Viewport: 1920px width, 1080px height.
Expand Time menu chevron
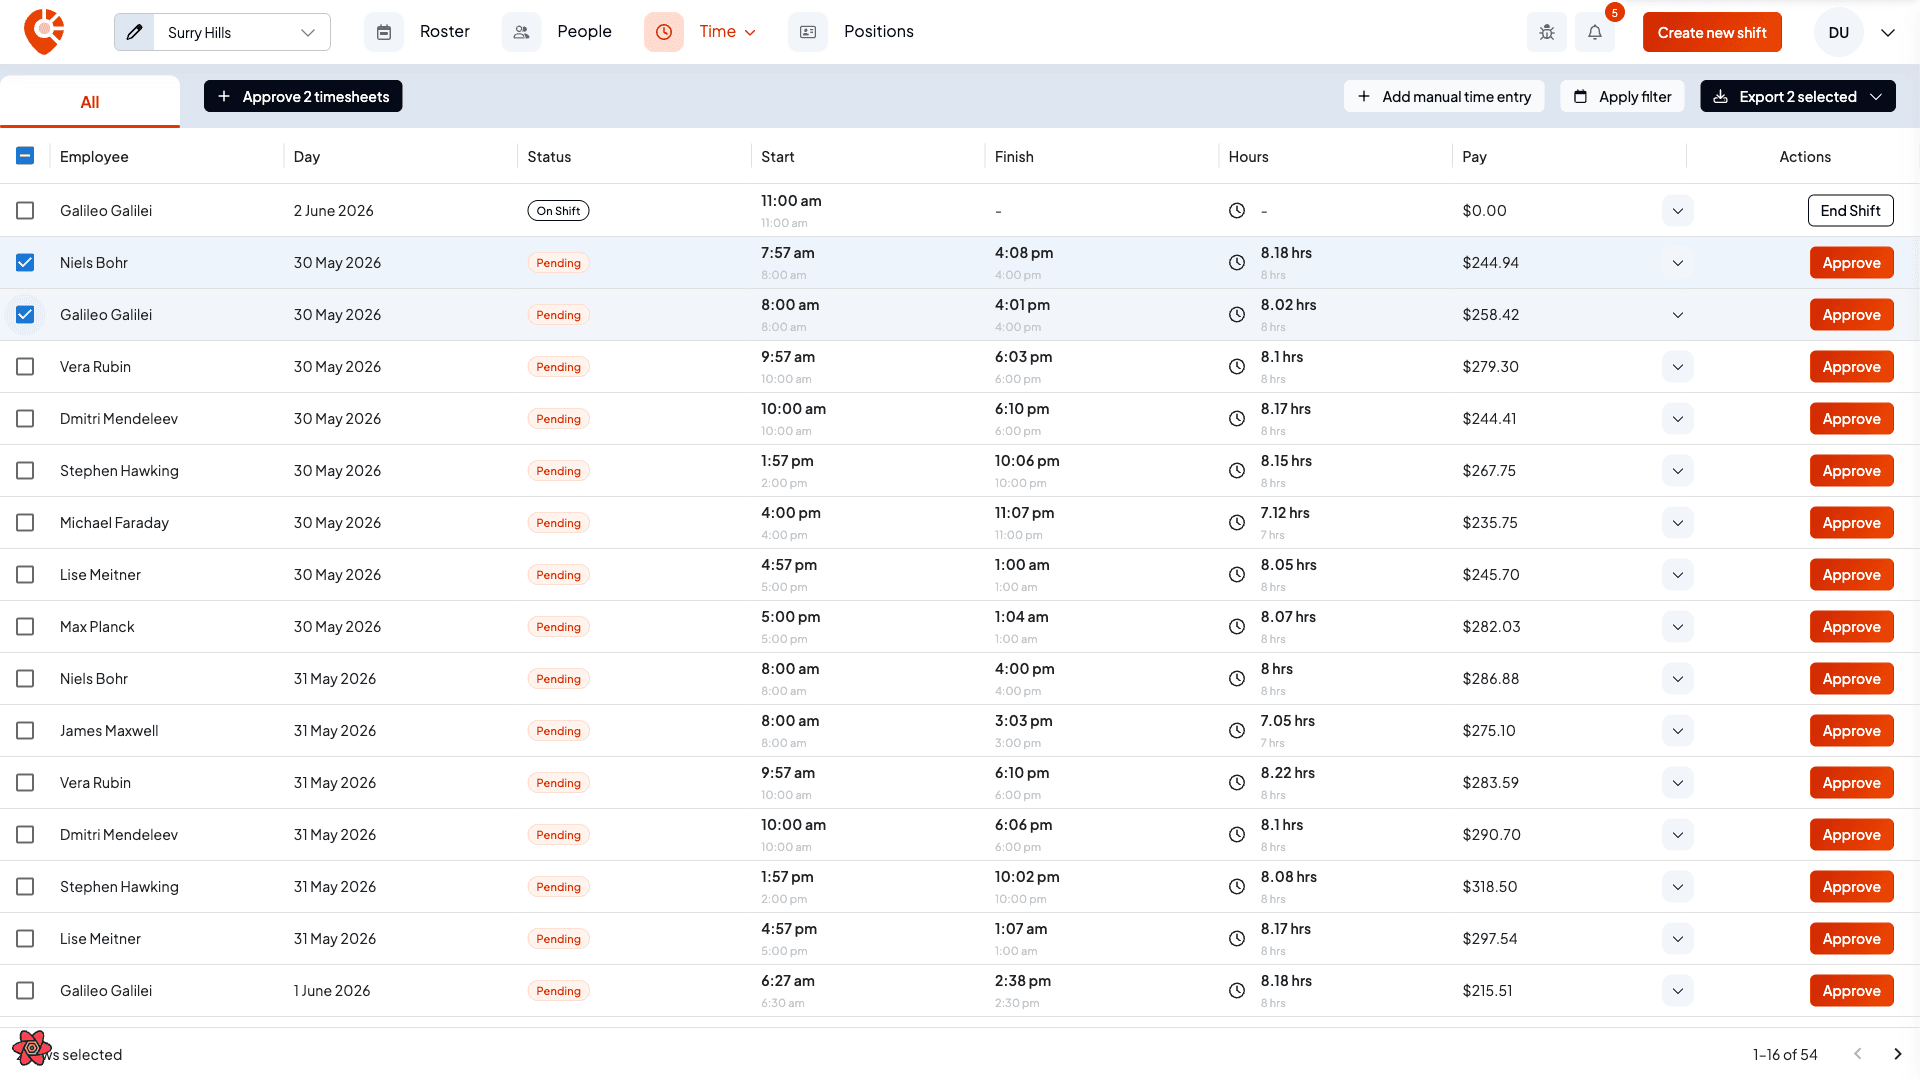click(x=750, y=33)
